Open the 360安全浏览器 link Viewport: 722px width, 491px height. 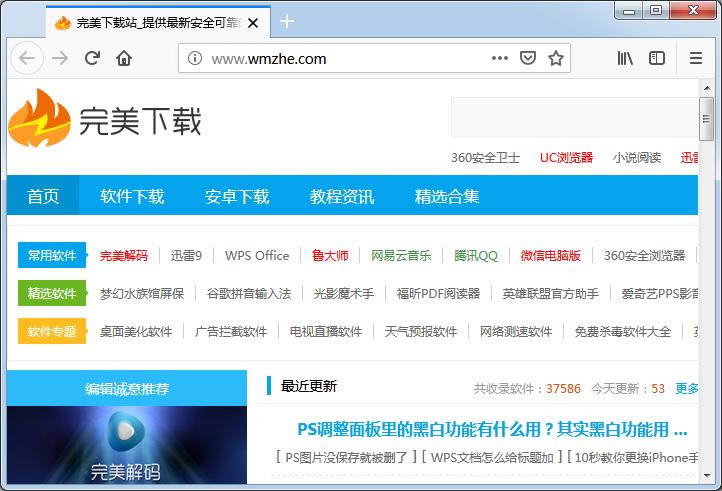[x=644, y=255]
